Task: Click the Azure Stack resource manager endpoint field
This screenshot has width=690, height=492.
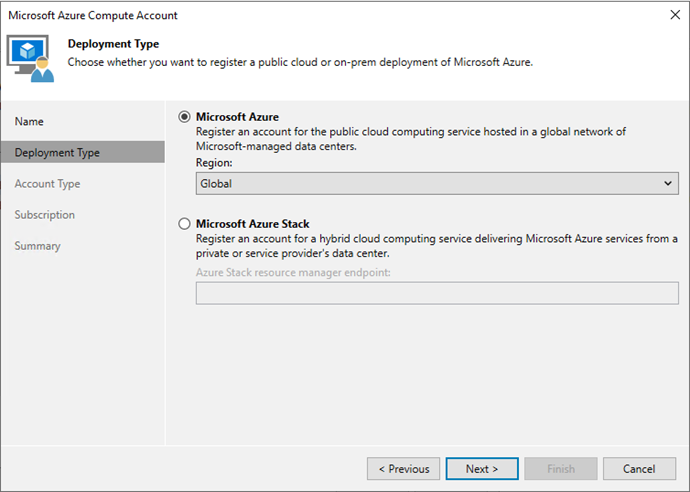Action: coord(437,293)
